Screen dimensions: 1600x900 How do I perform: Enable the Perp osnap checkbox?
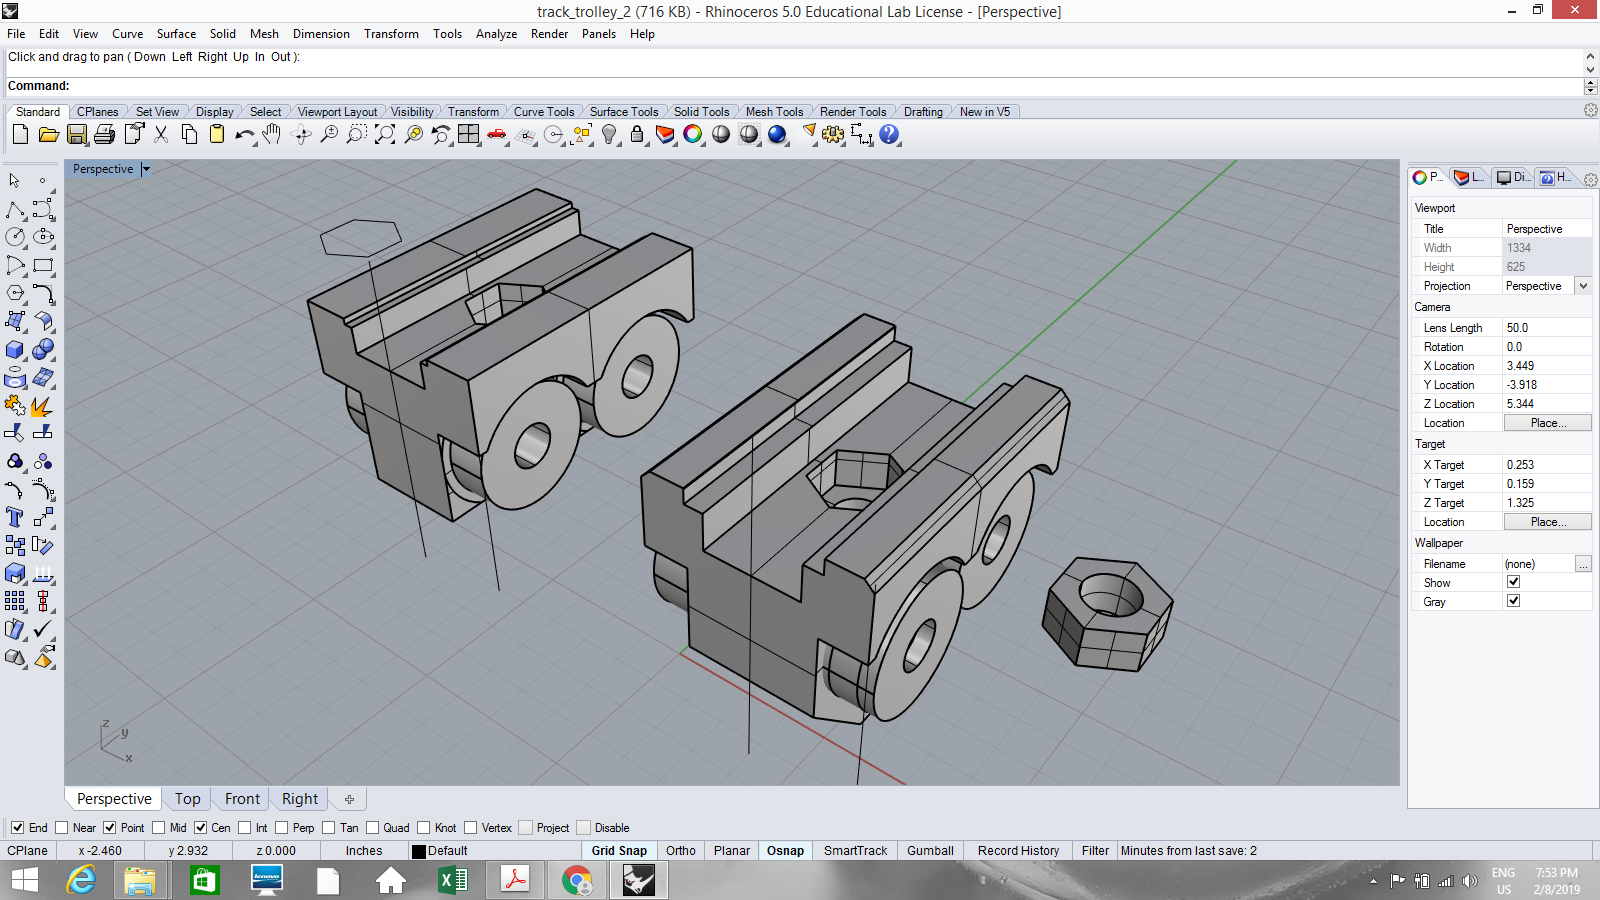[282, 827]
